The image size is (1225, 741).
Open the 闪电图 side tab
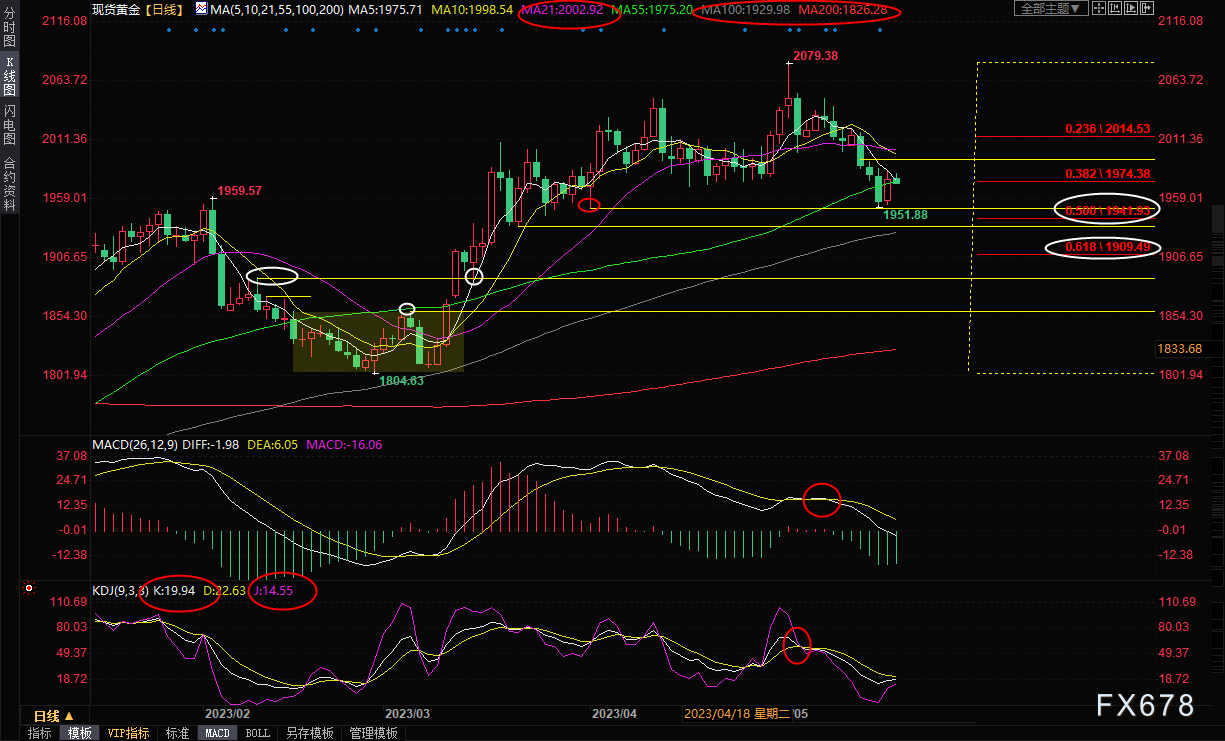pos(9,125)
